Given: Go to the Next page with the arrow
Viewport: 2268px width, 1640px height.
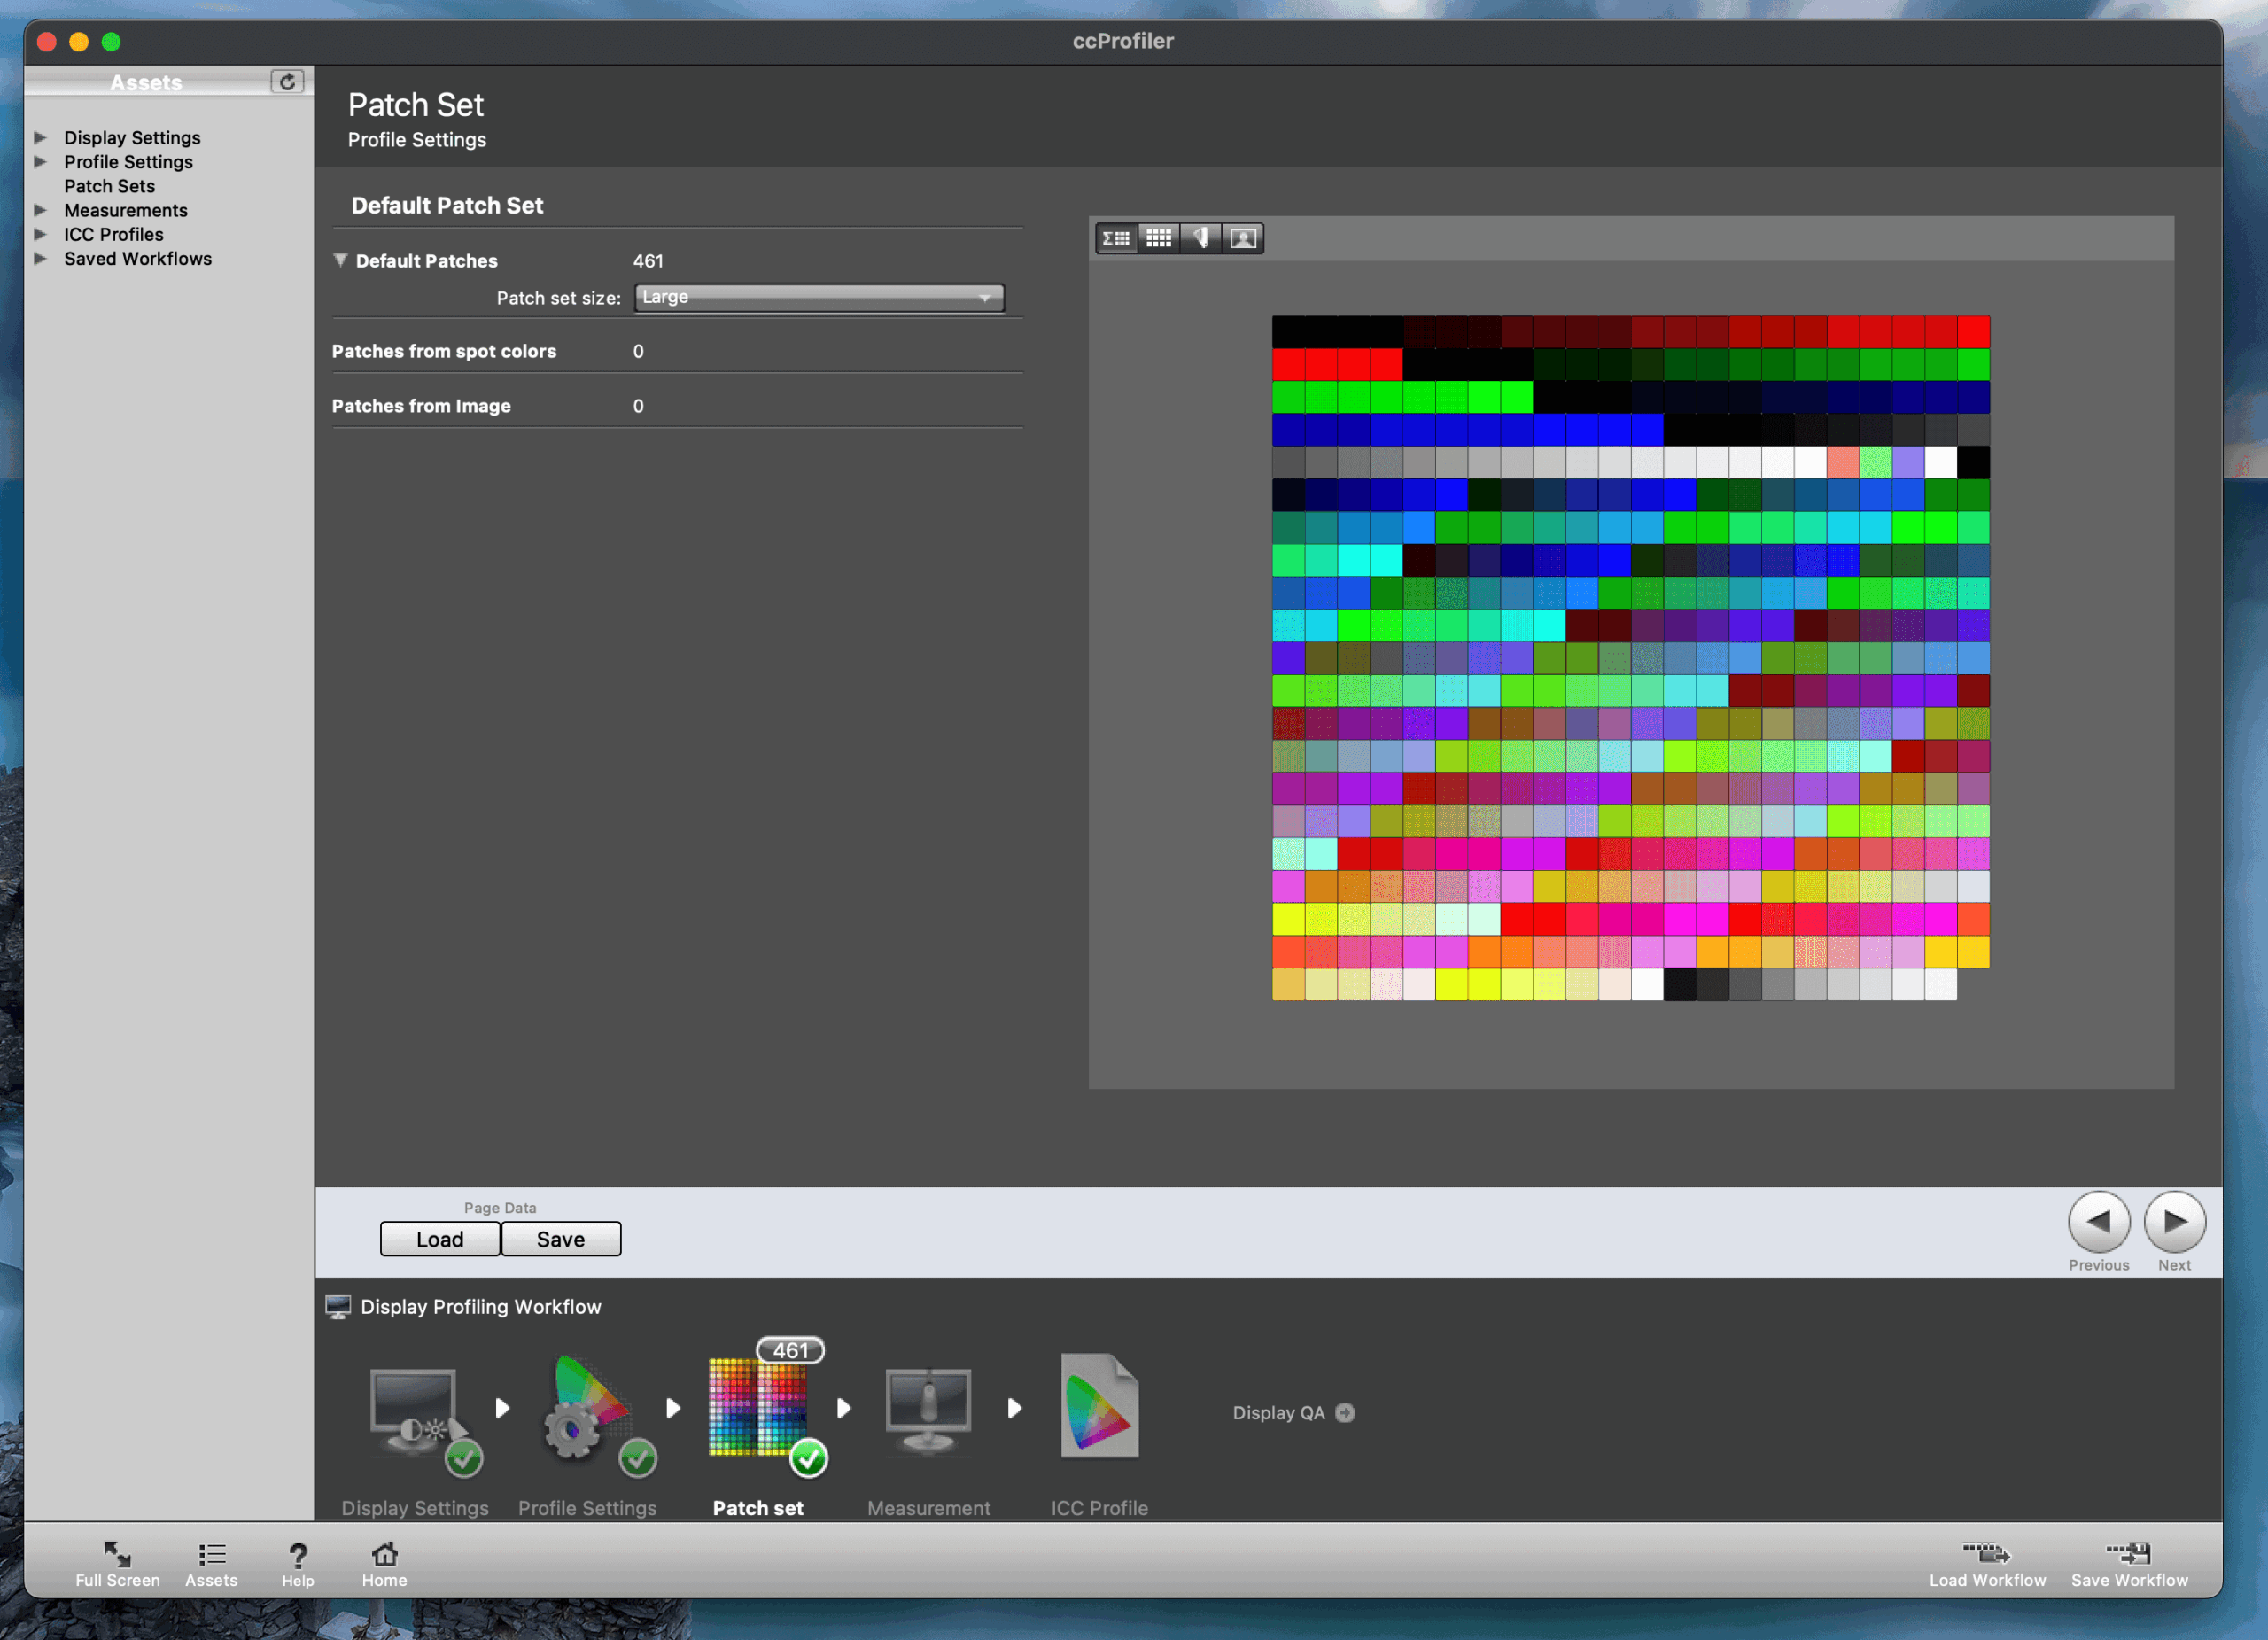Looking at the screenshot, I should (2175, 1222).
